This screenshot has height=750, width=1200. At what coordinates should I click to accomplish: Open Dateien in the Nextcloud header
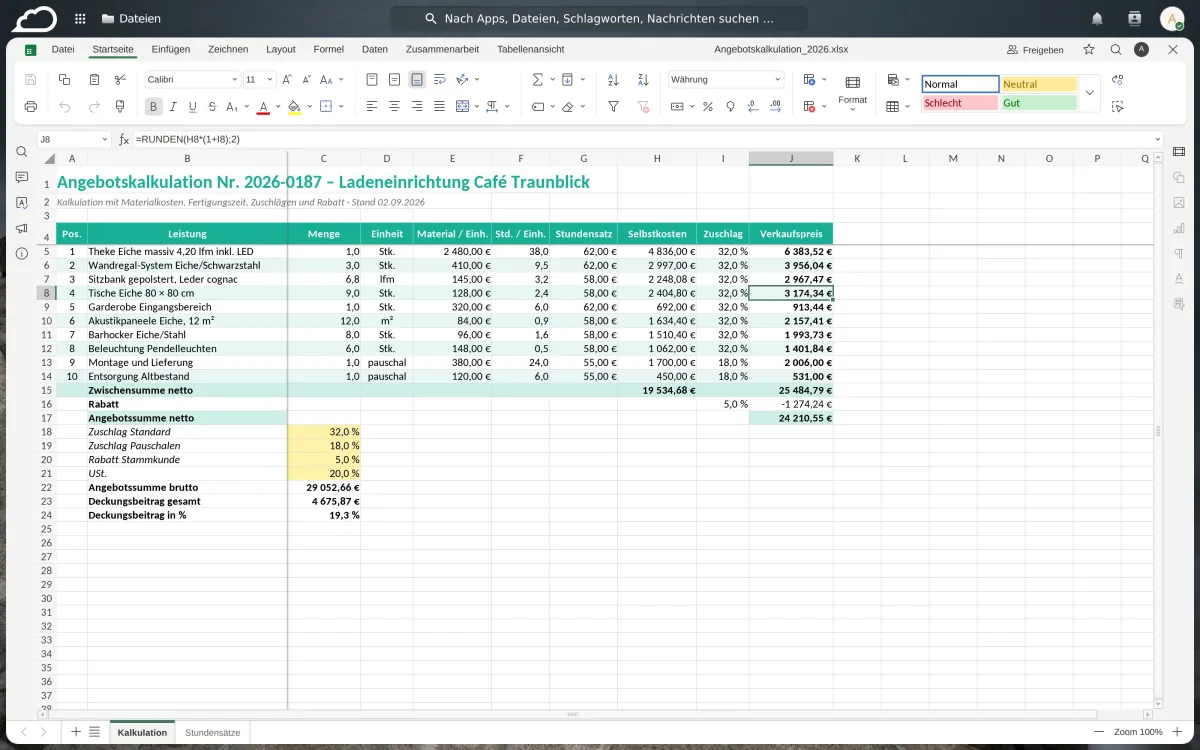pos(130,18)
